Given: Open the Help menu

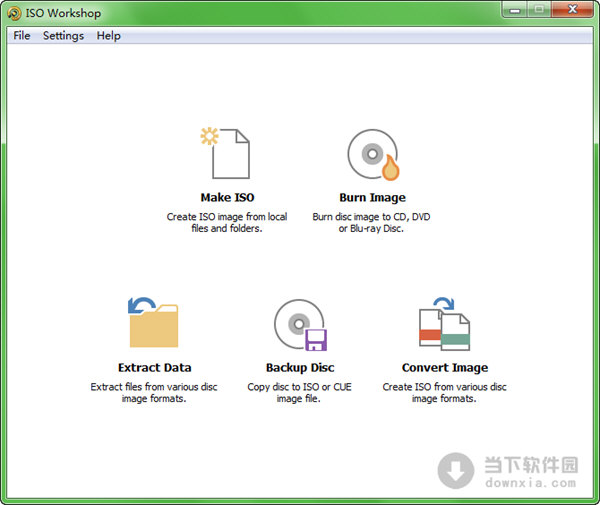Looking at the screenshot, I should (x=109, y=36).
